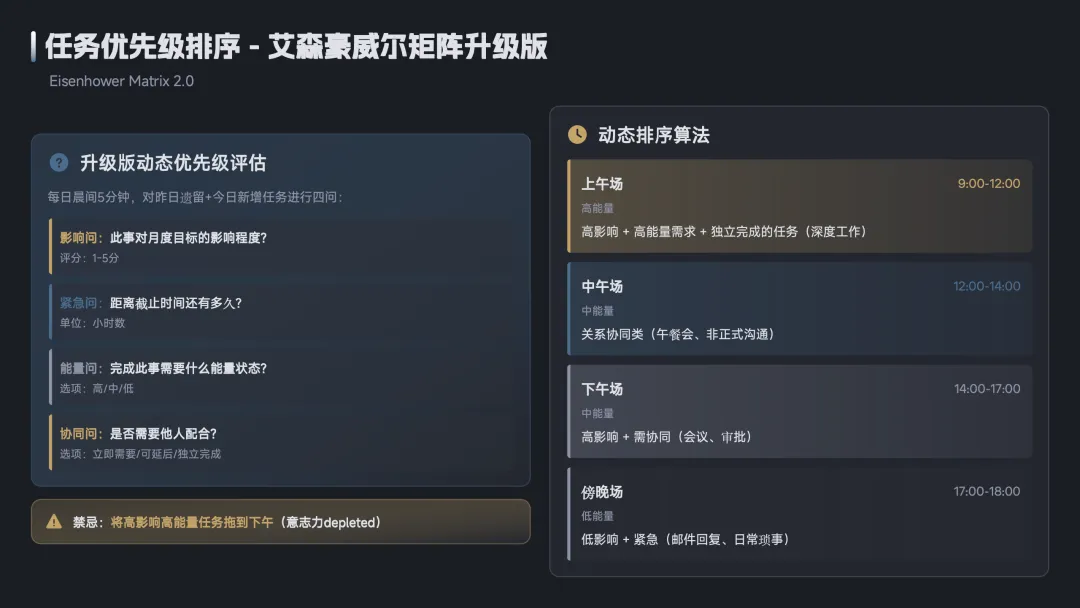Image resolution: width=1080 pixels, height=608 pixels.
Task: Select the 下午场 time block card
Action: click(x=799, y=411)
